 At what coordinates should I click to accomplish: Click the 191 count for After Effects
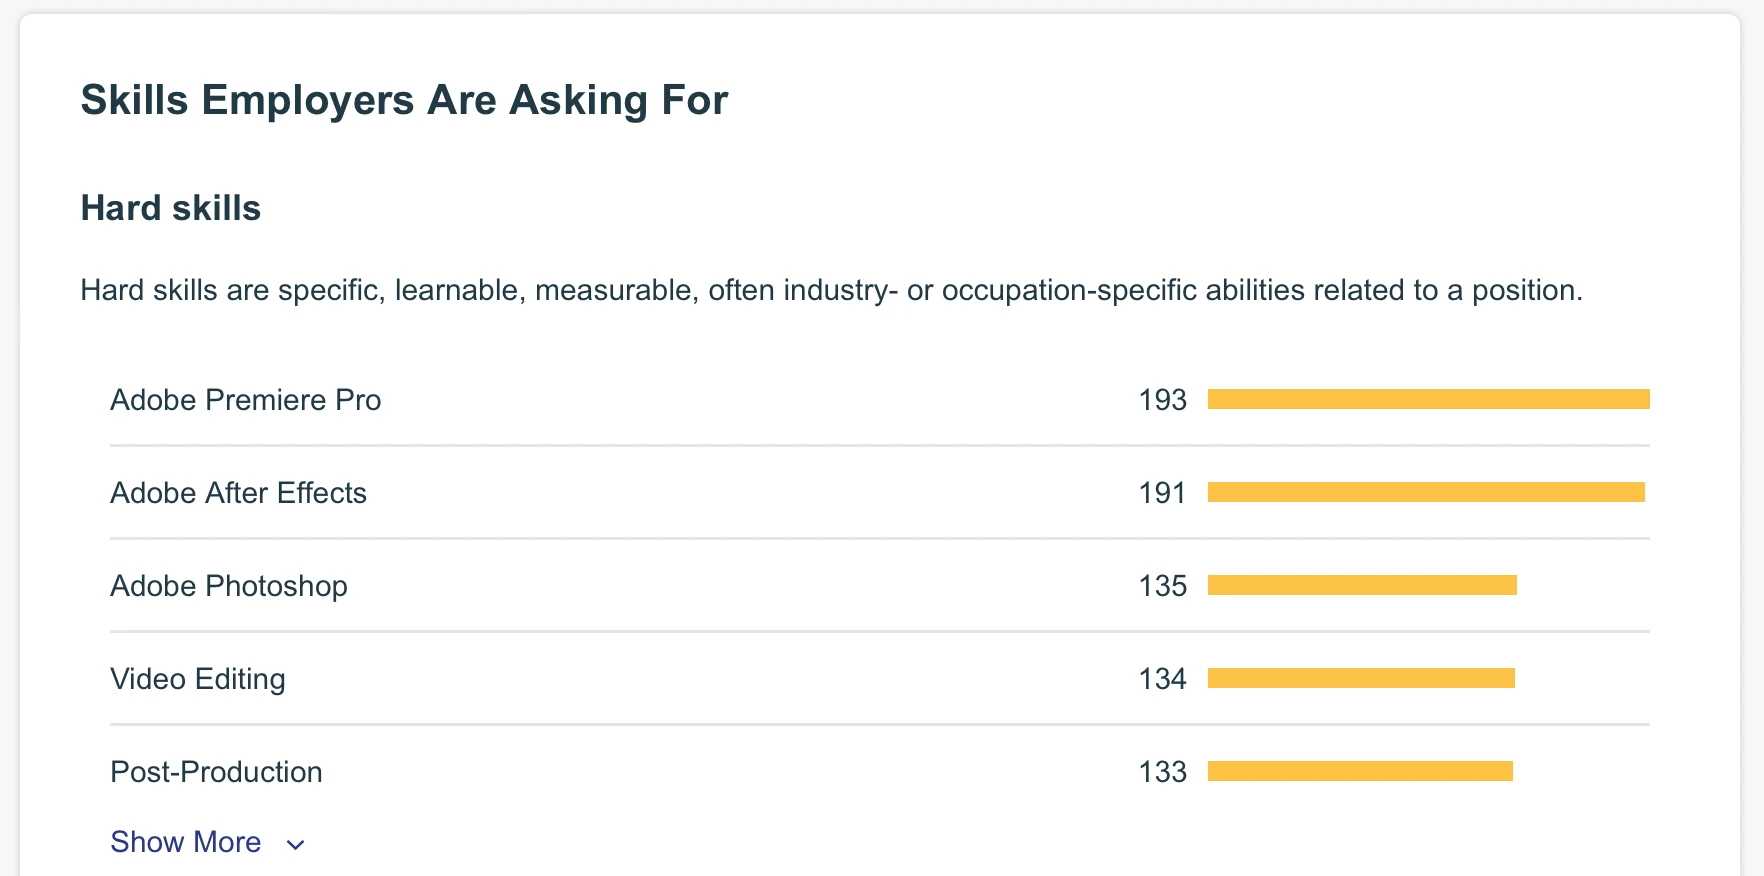[x=1162, y=493]
